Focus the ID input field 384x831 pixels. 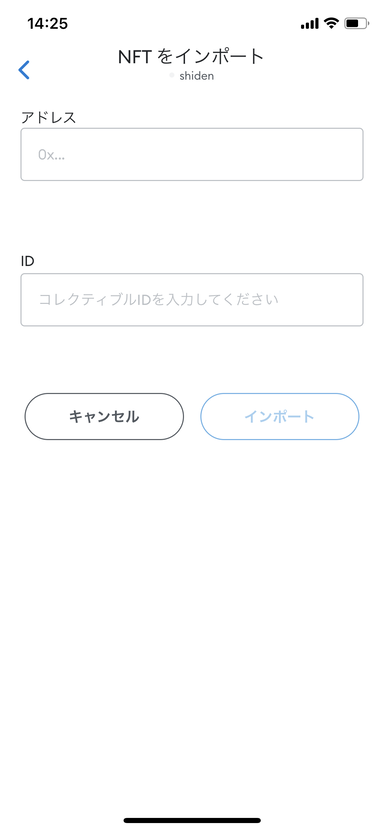pyautogui.click(x=192, y=299)
